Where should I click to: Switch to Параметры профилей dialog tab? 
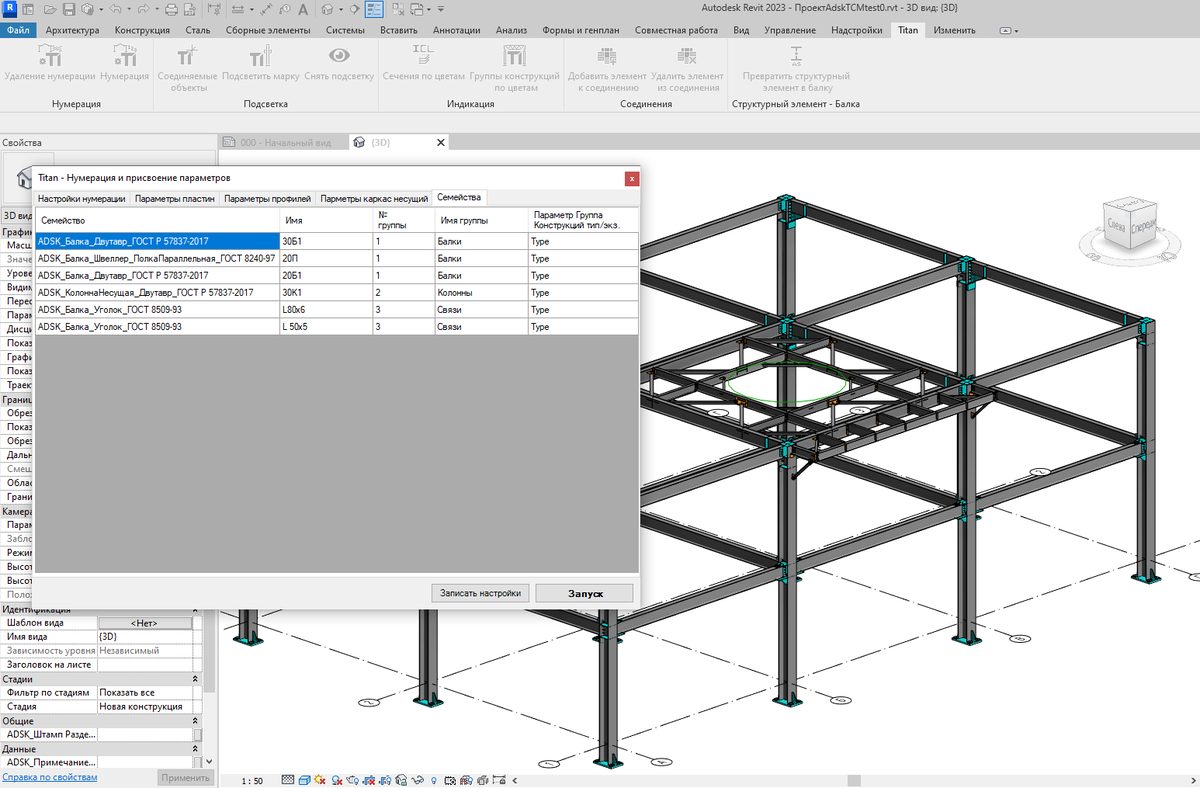point(267,199)
